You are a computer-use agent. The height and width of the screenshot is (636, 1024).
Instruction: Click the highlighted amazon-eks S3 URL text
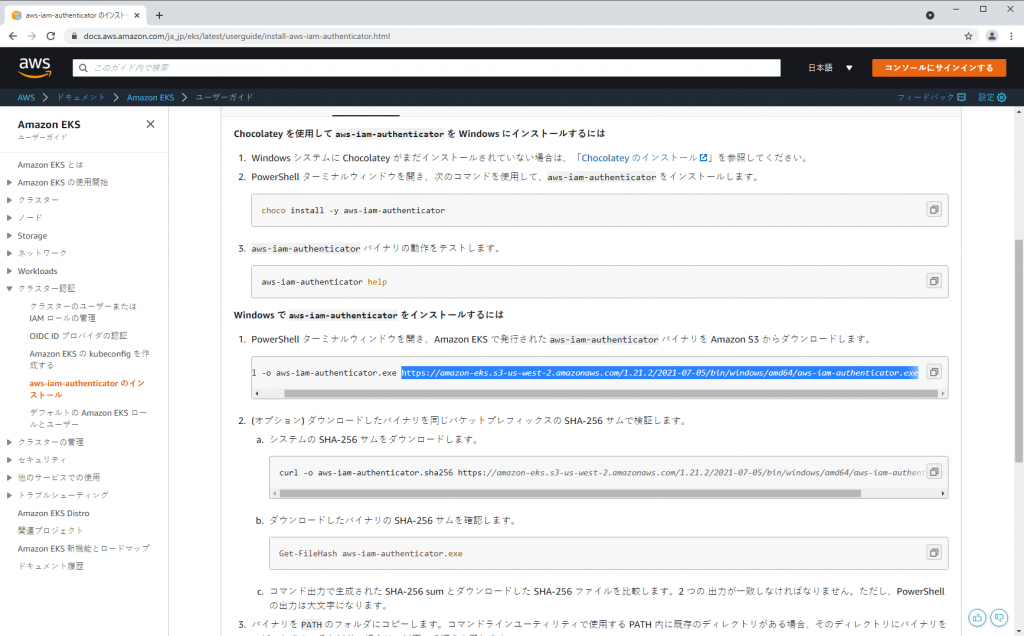pyautogui.click(x=660, y=373)
